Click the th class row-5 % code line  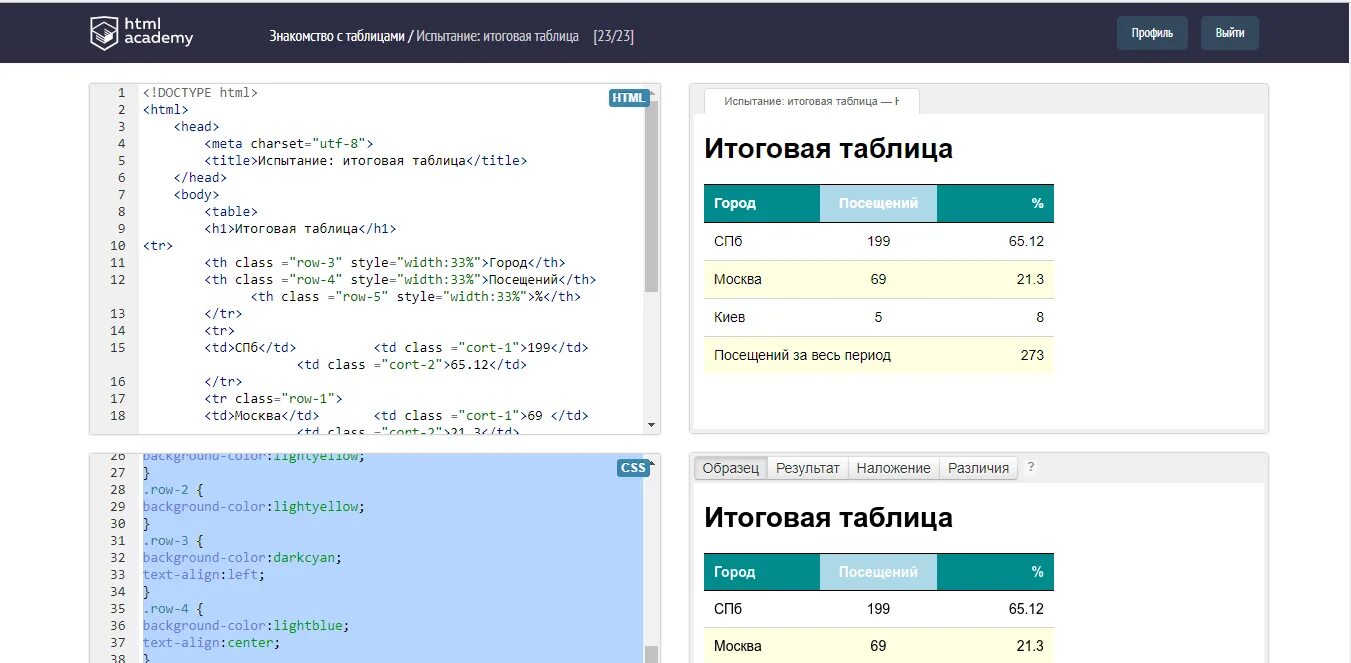pos(416,297)
